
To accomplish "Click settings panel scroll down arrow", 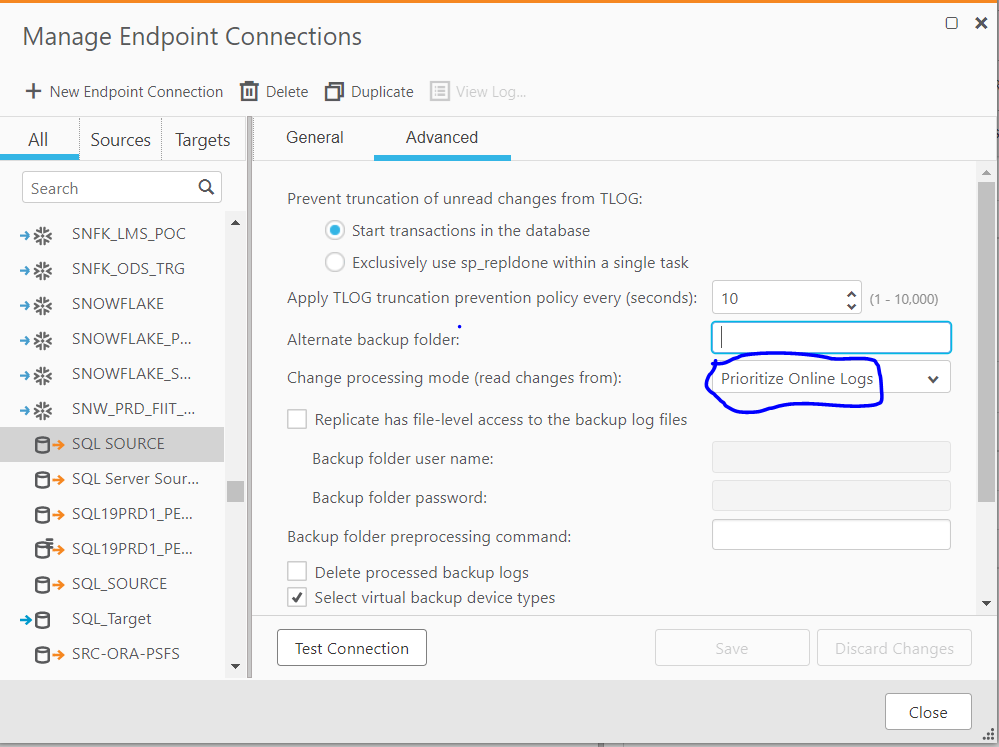I will point(986,604).
